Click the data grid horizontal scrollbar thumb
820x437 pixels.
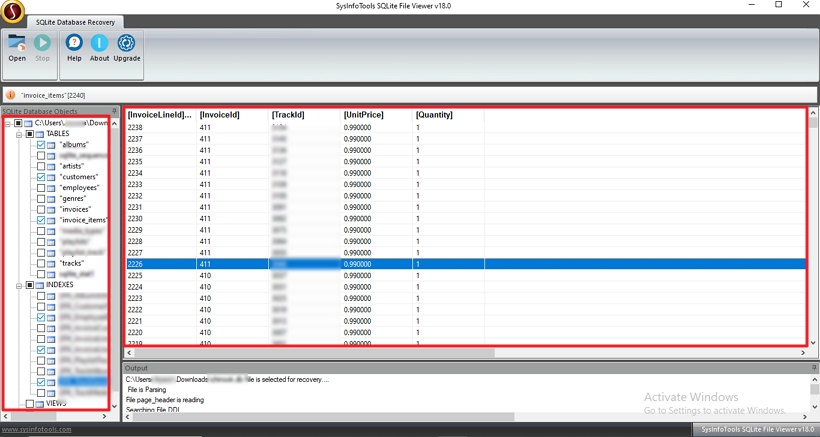click(x=314, y=353)
